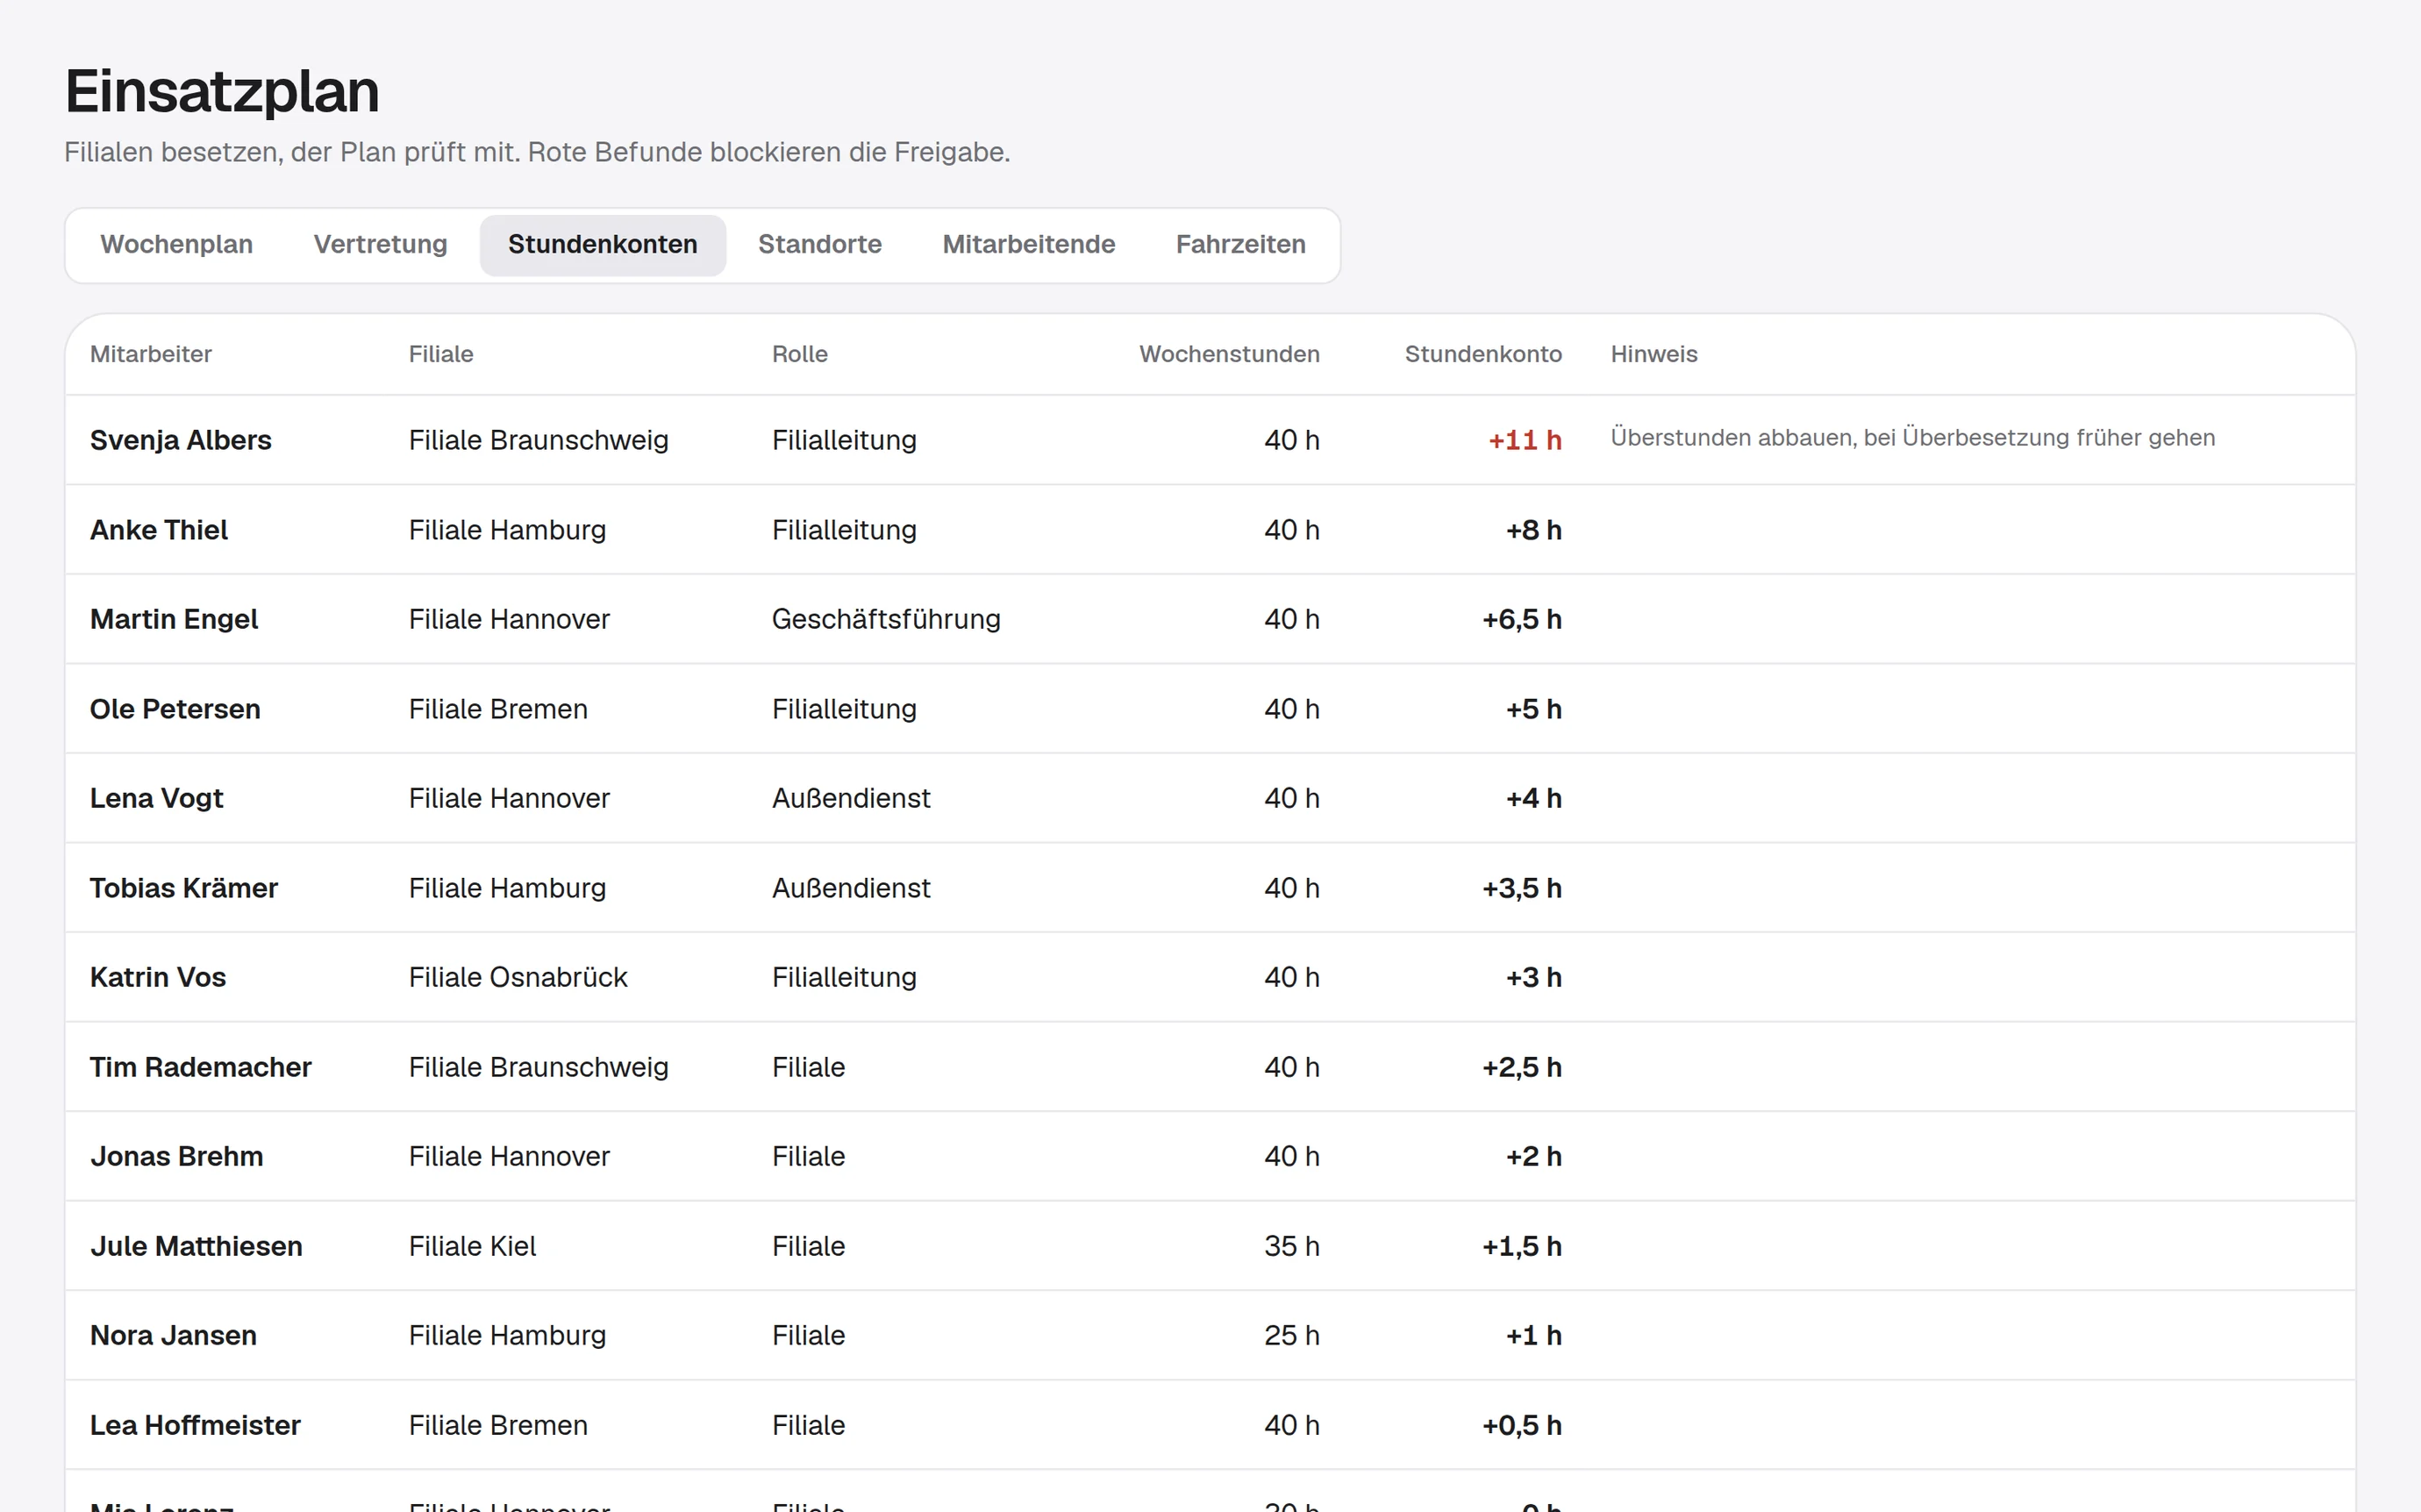
Task: Click the +2,5 h balance value
Action: (x=1521, y=1067)
